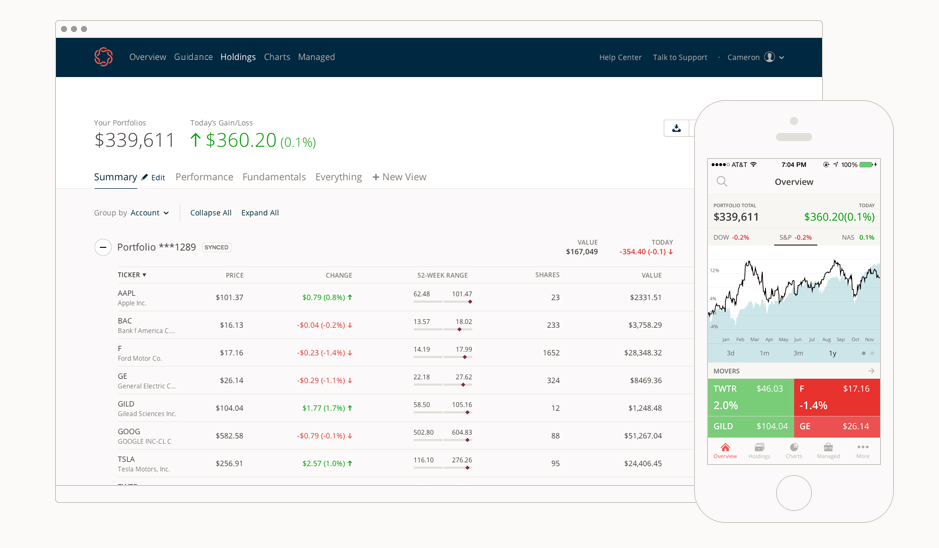939x548 pixels.
Task: Tap the GE $26.14 mover tile
Action: pyautogui.click(x=837, y=426)
